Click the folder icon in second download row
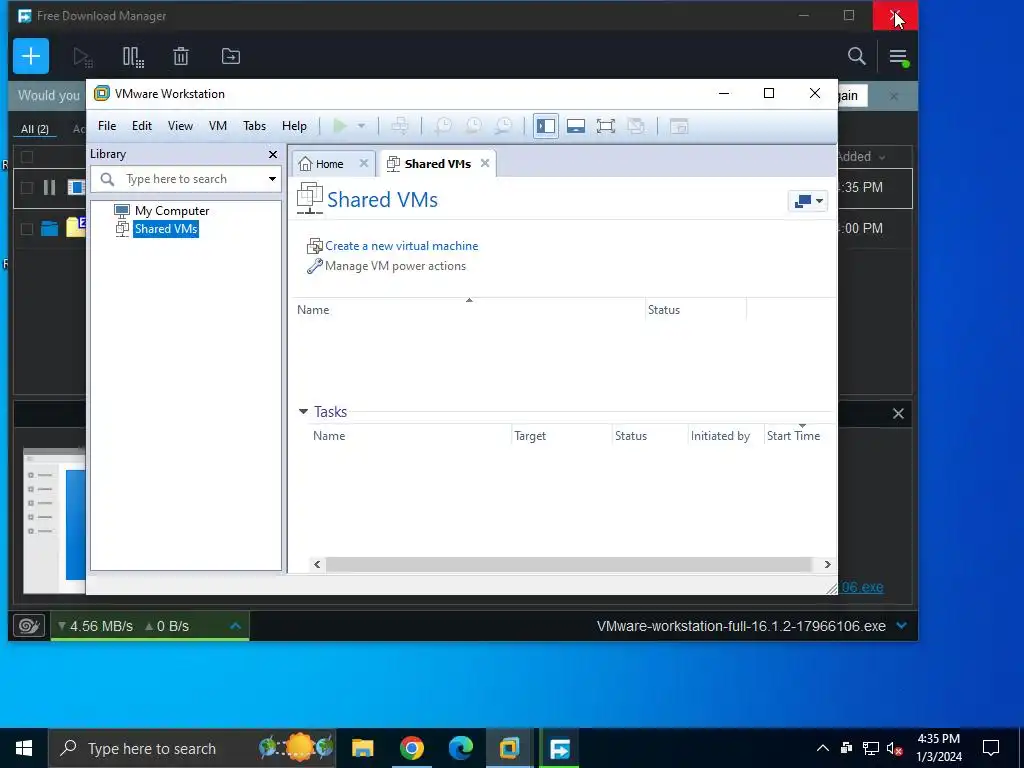Screen dimensions: 1024x768 point(50,229)
